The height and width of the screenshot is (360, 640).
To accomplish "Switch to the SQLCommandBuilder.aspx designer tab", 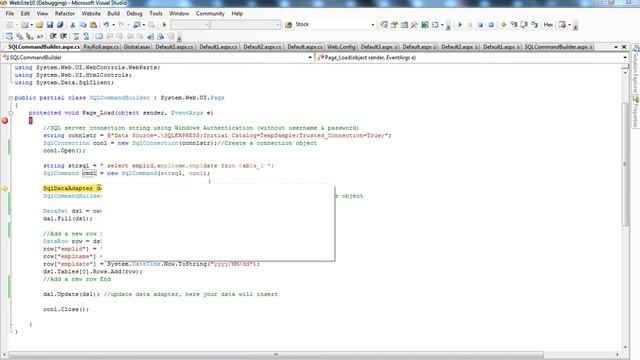I will tap(558, 47).
